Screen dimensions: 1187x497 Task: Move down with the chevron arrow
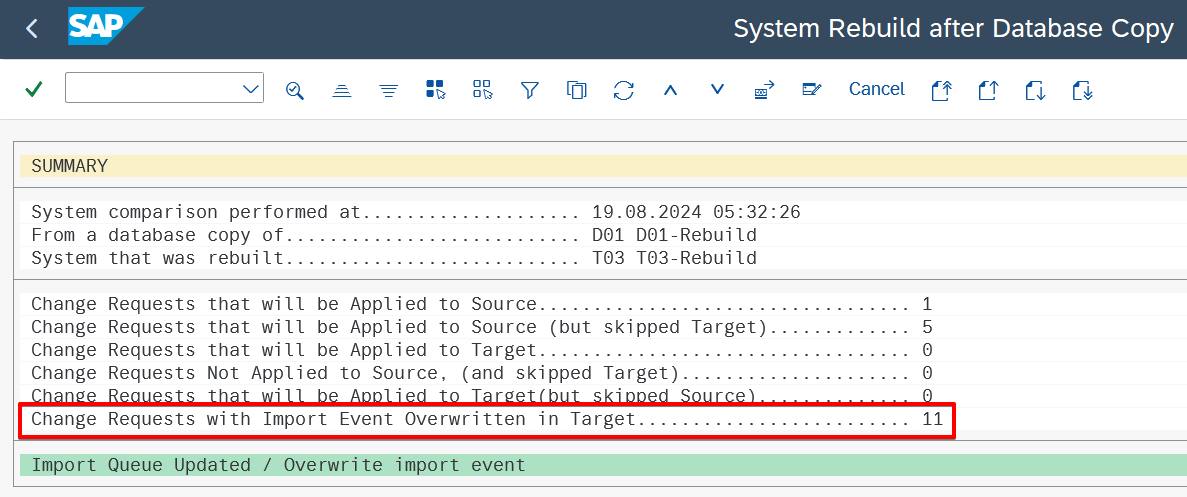point(717,89)
